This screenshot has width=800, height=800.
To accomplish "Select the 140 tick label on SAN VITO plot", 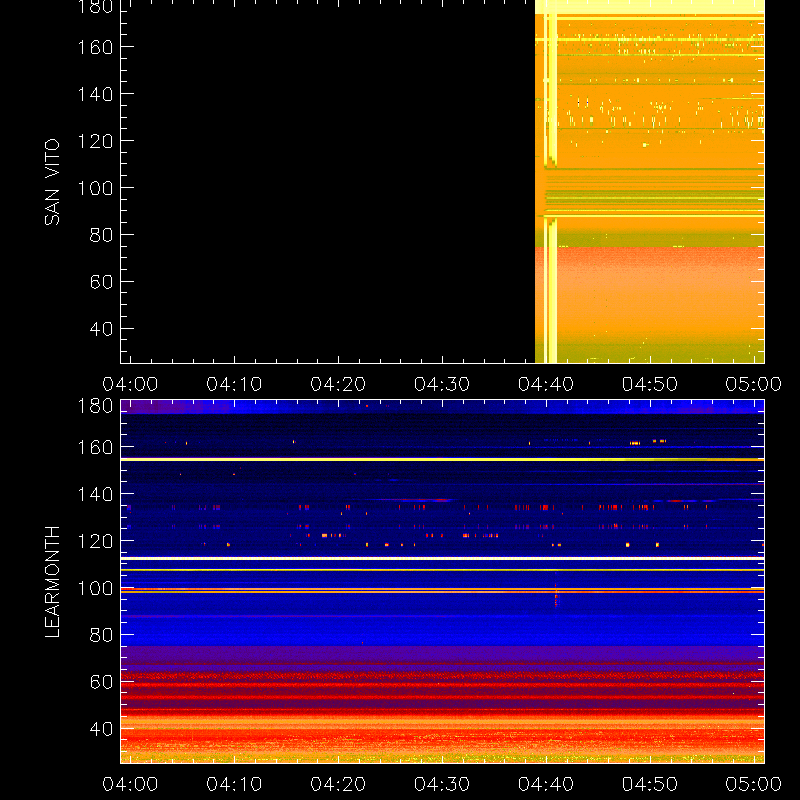I will [95, 94].
